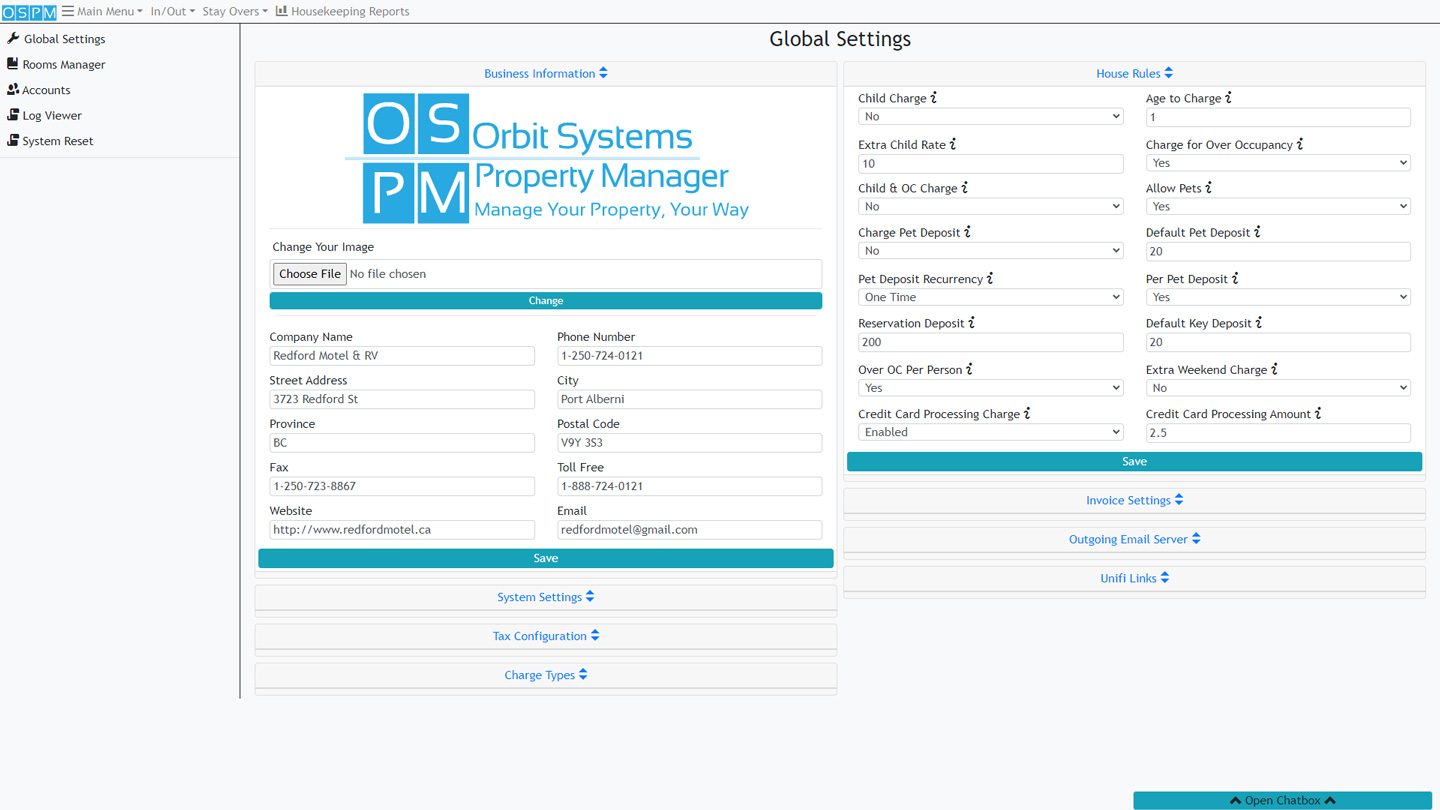
Task: Show info for Charge for Over Occupancy
Action: pyautogui.click(x=1300, y=144)
